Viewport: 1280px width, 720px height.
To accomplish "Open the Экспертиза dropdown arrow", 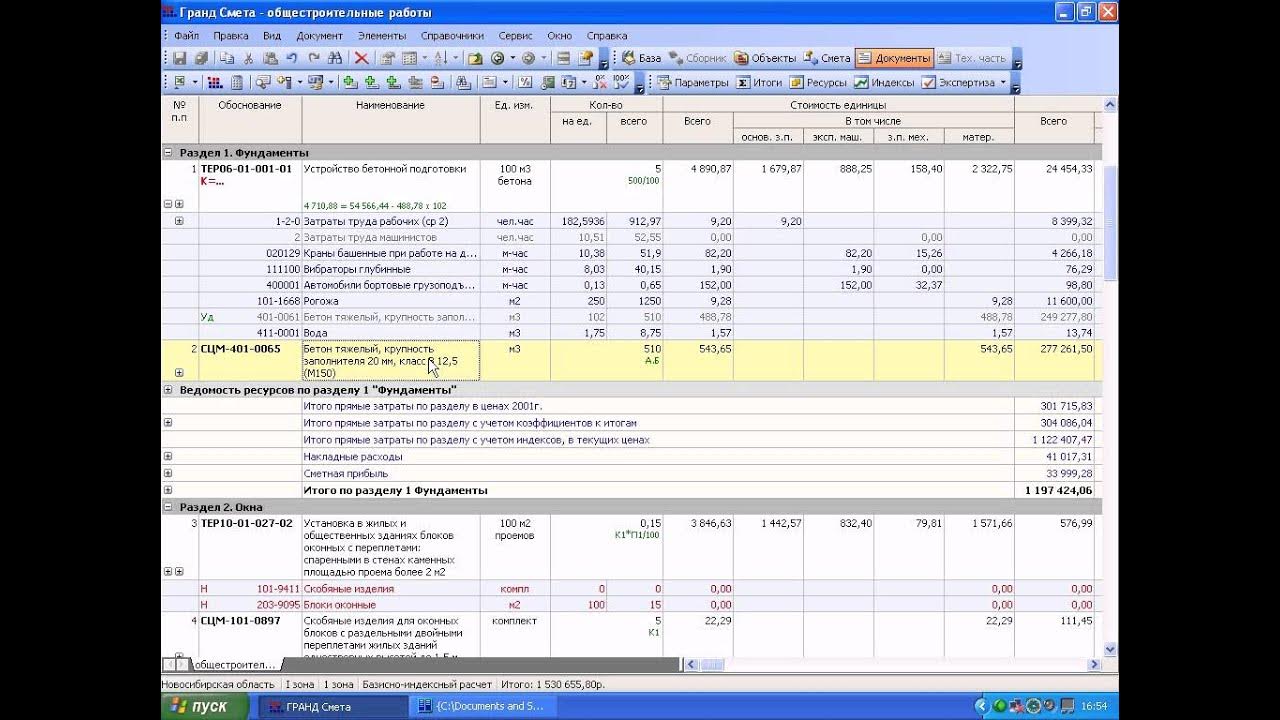I will tap(1004, 83).
